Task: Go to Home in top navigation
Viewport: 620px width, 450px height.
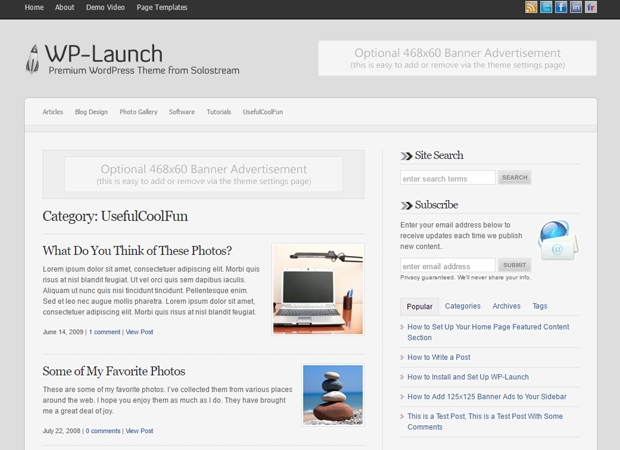Action: [34, 7]
